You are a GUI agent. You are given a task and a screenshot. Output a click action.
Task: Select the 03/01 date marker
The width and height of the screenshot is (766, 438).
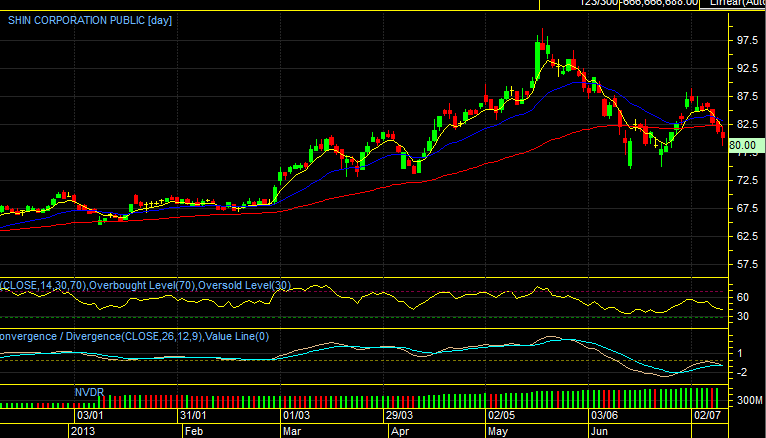tap(90, 416)
